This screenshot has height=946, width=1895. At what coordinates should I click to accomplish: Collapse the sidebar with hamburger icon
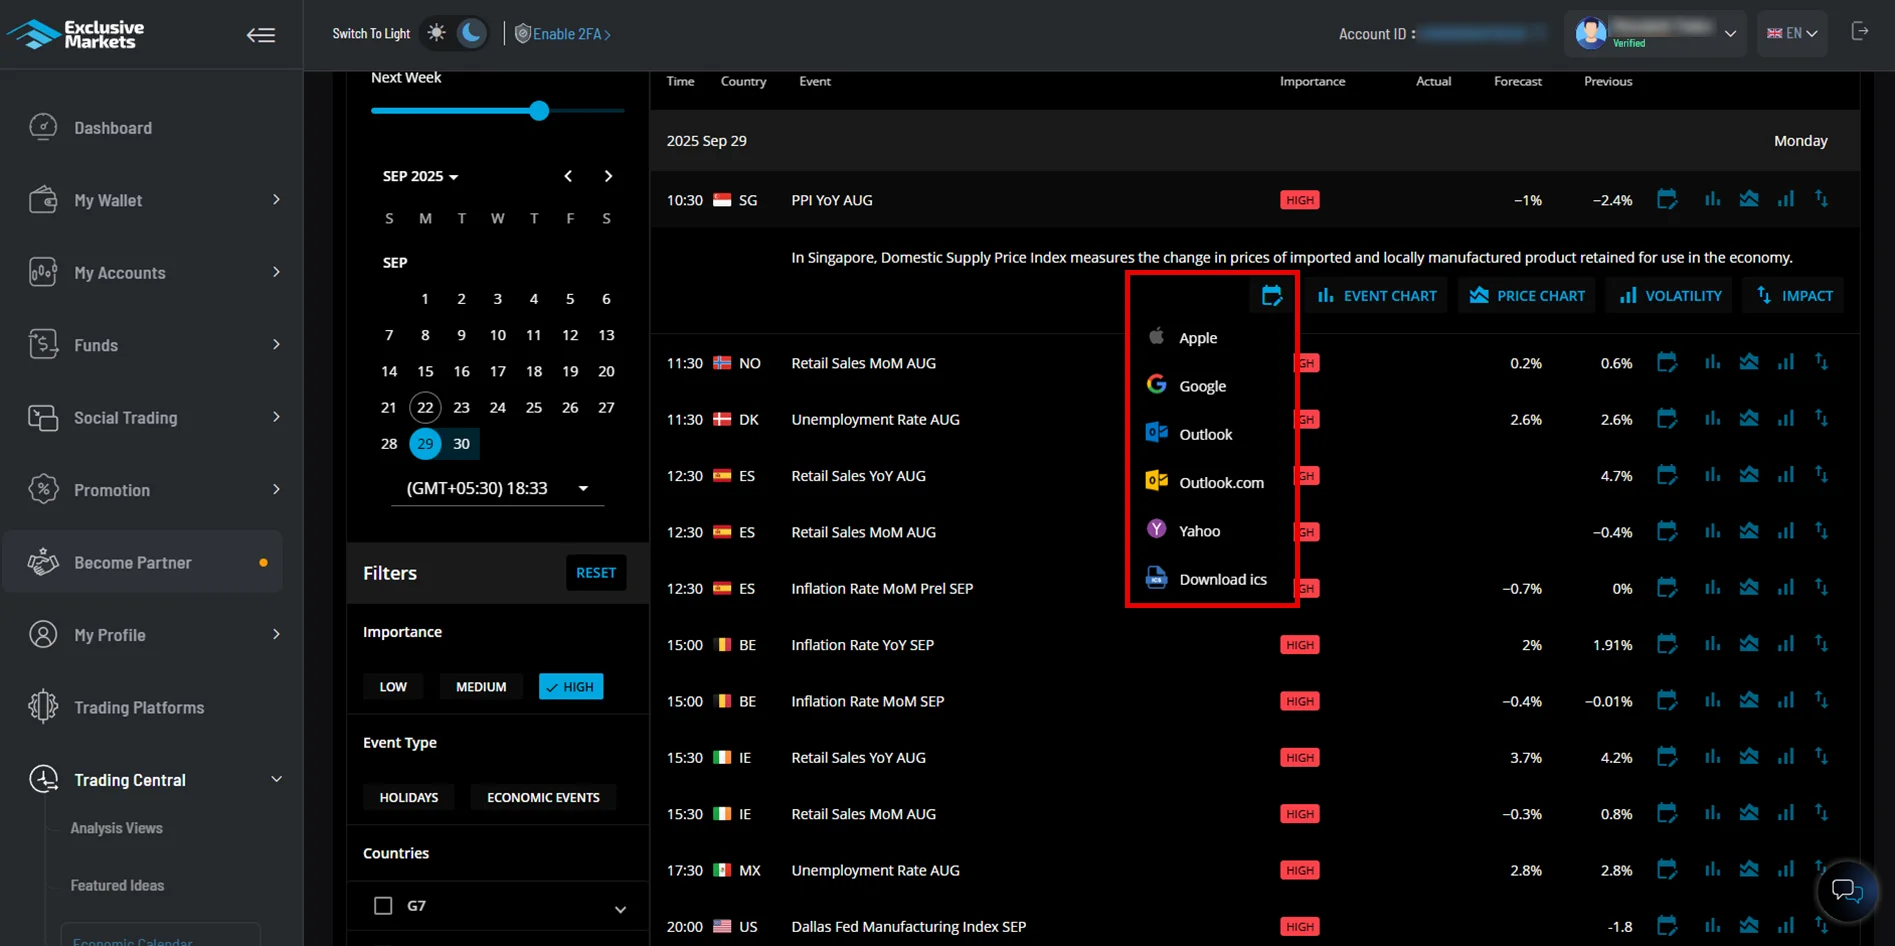[x=261, y=35]
